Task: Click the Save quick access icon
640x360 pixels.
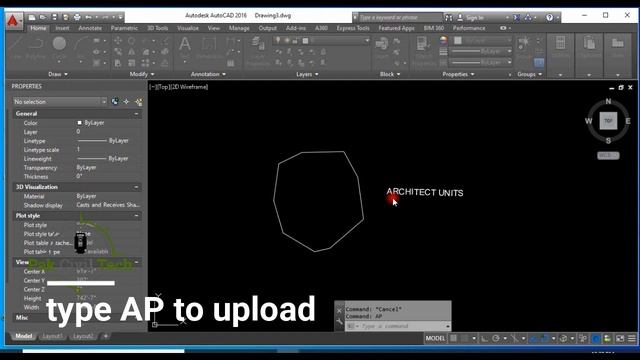Action: point(54,17)
